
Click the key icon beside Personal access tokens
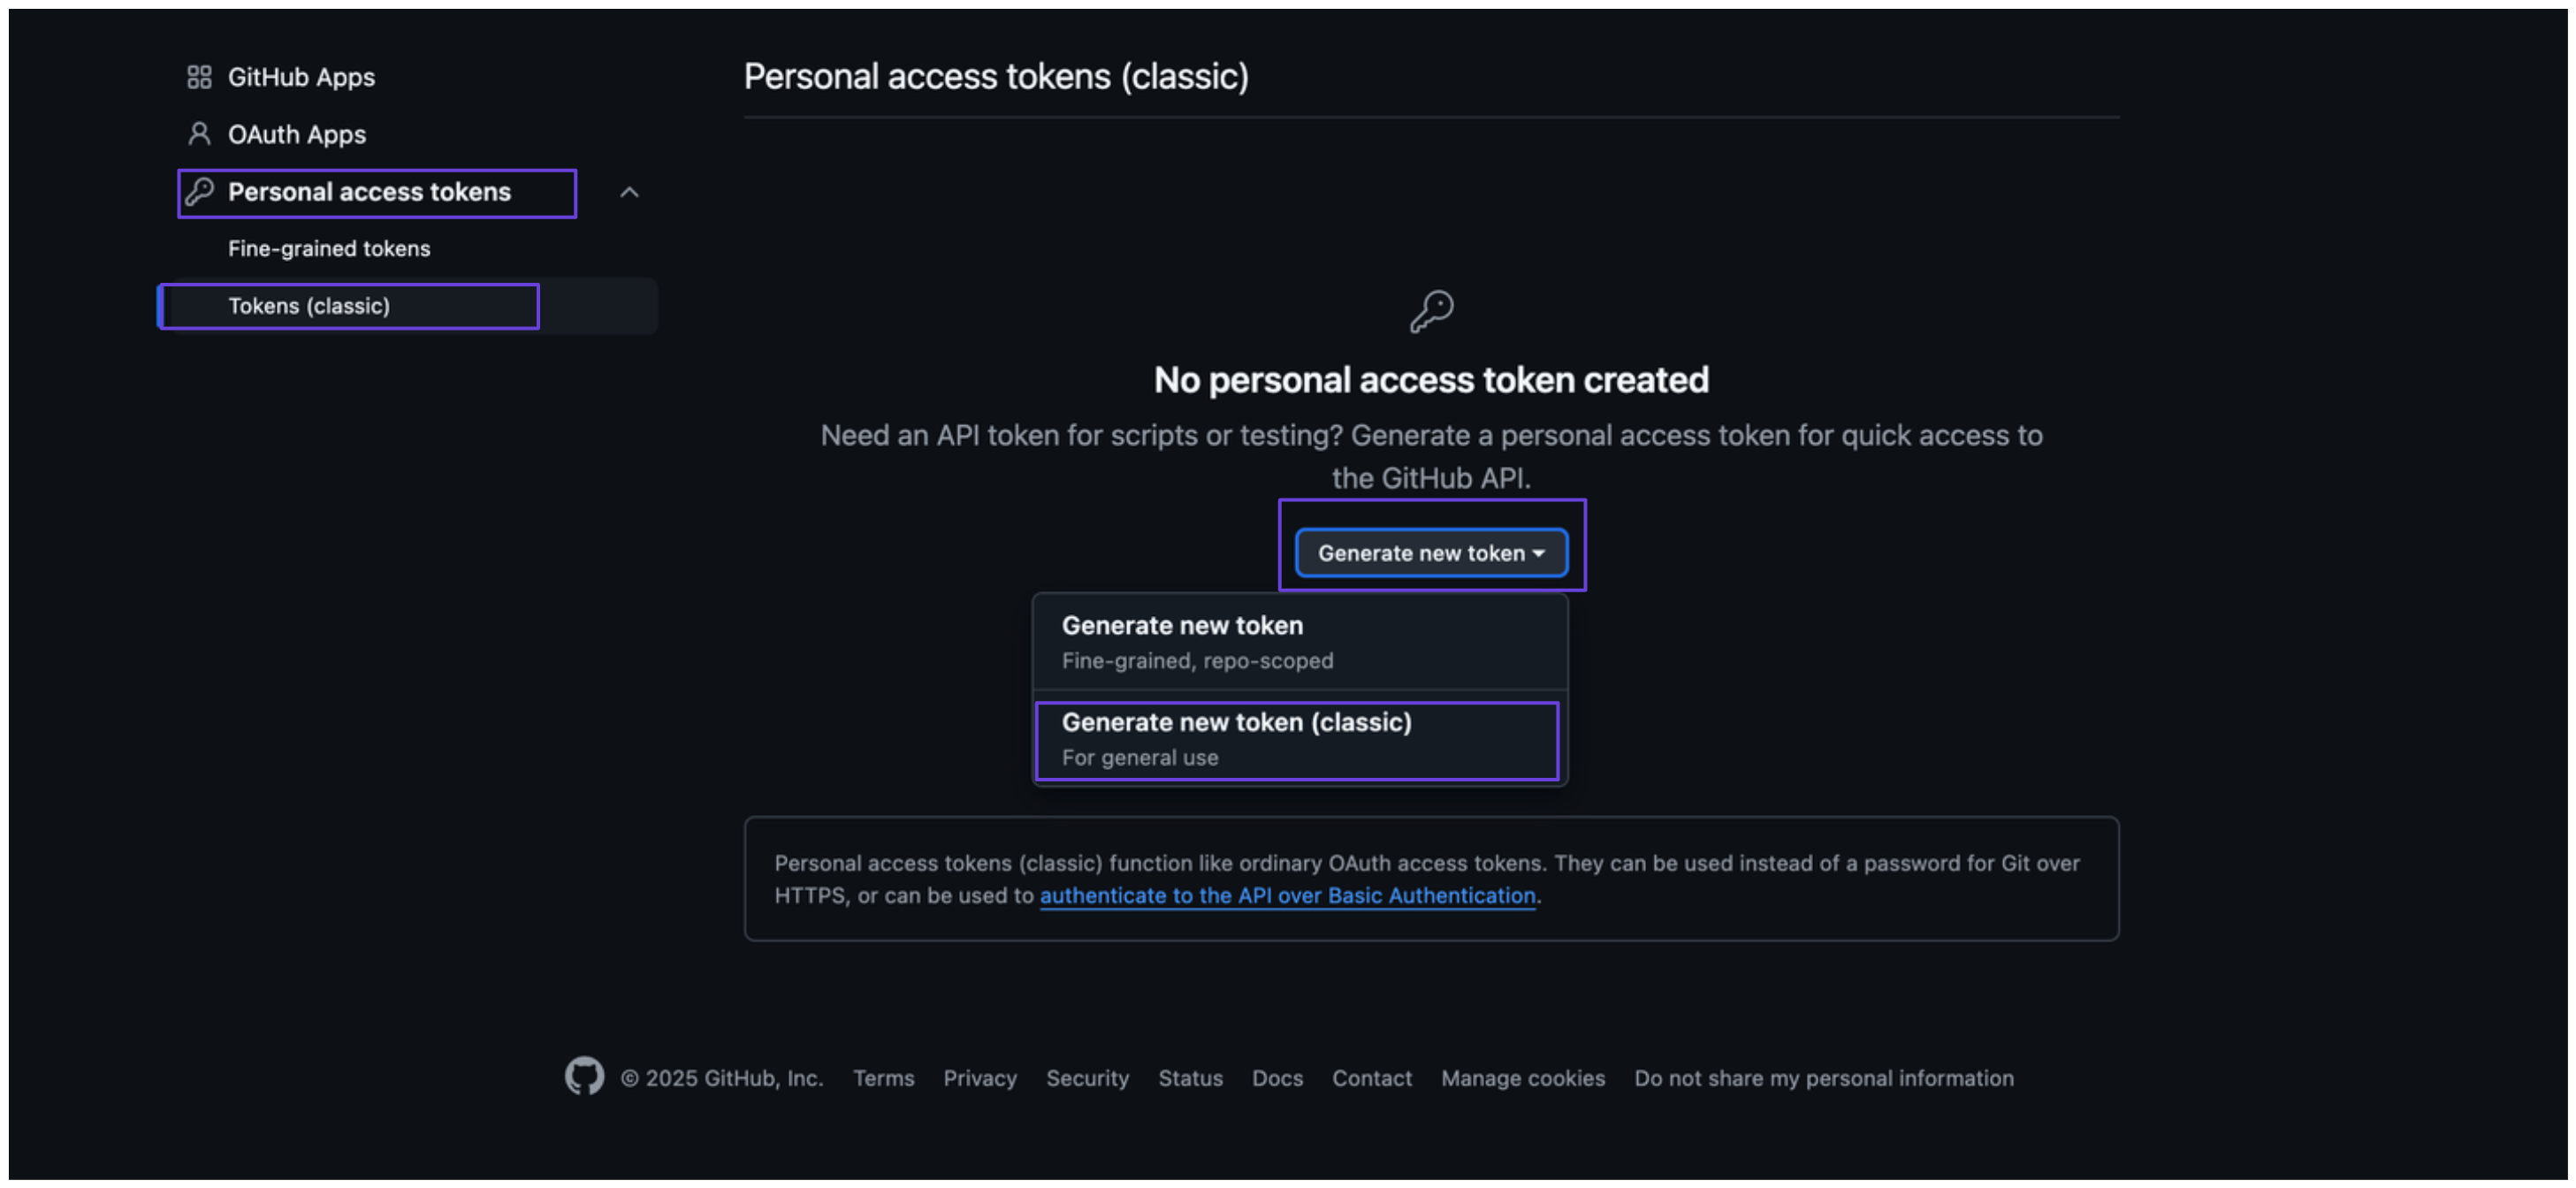200,191
